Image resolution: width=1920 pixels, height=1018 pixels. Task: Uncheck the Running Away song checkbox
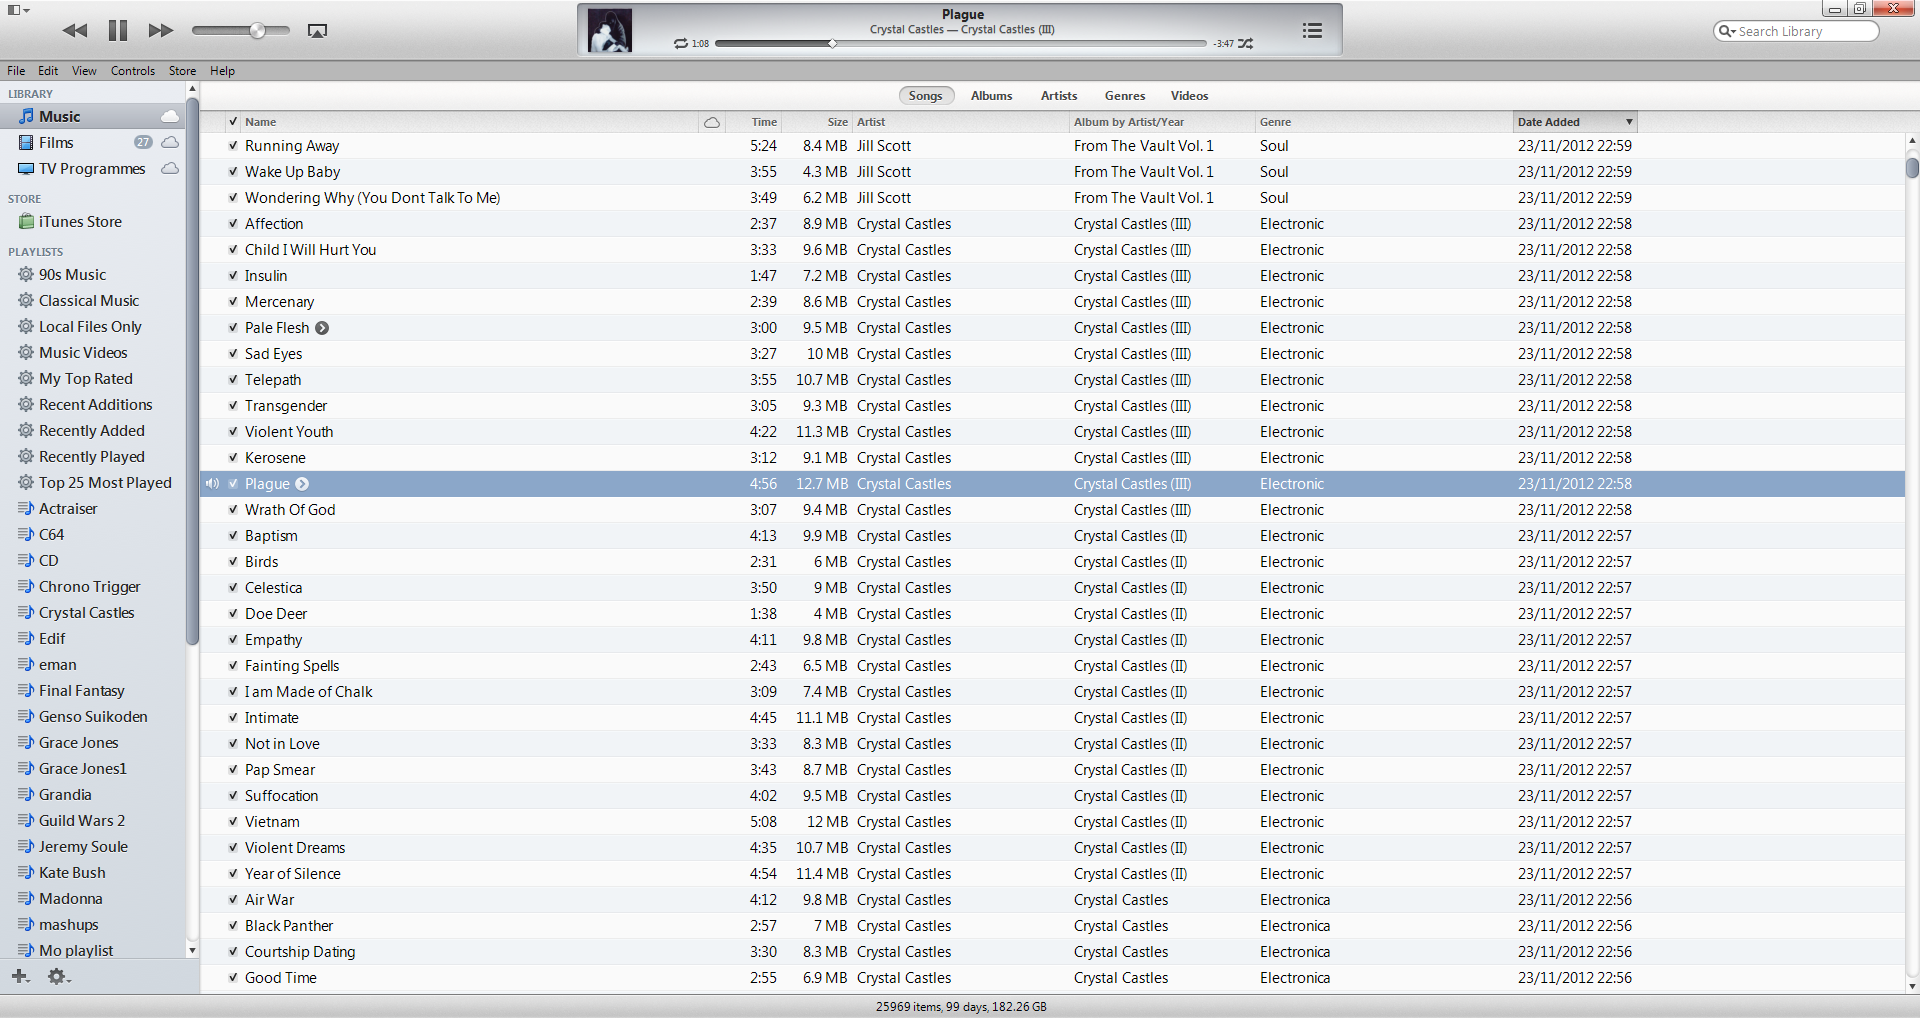coord(233,146)
